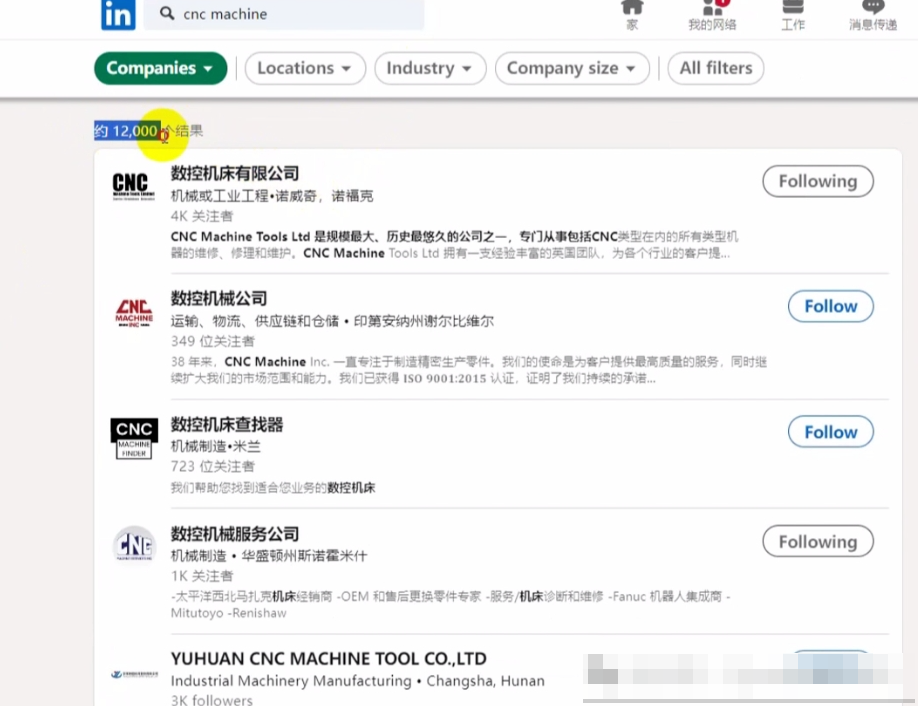Image resolution: width=918 pixels, height=706 pixels.
Task: Open 数控机械服务公司 company page
Action: point(235,534)
